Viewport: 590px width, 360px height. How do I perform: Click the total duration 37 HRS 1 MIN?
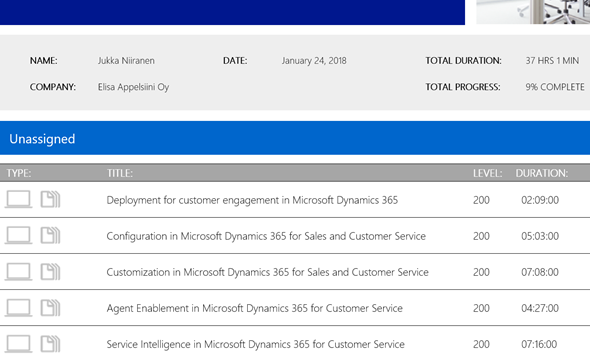point(552,61)
